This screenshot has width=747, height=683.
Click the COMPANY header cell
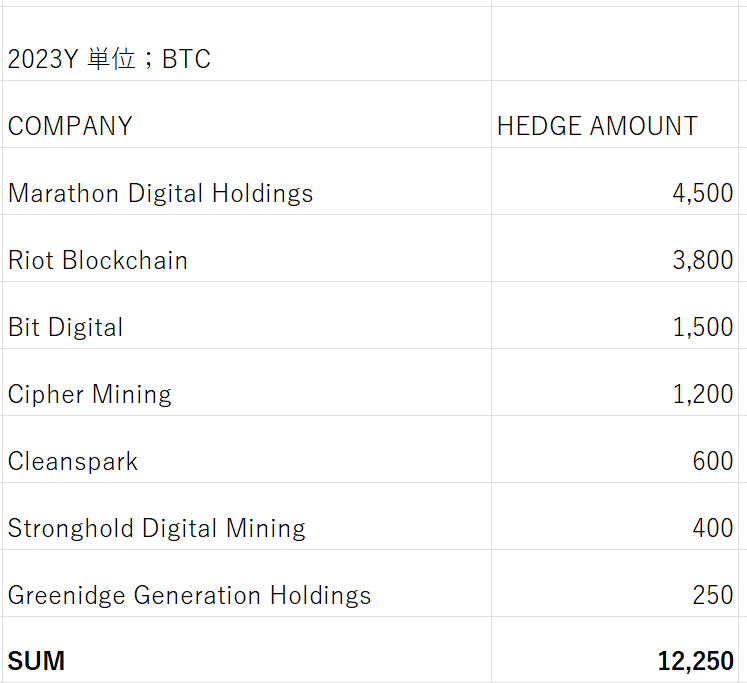(70, 126)
